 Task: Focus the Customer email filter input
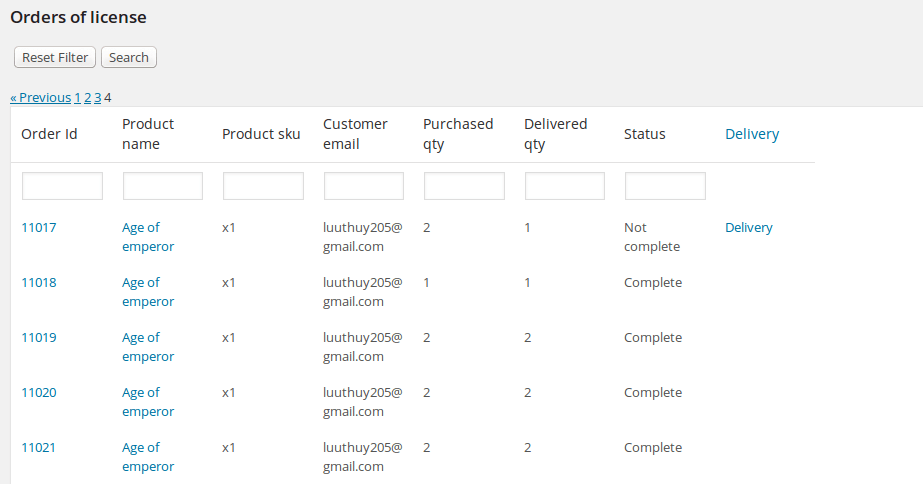click(x=364, y=186)
